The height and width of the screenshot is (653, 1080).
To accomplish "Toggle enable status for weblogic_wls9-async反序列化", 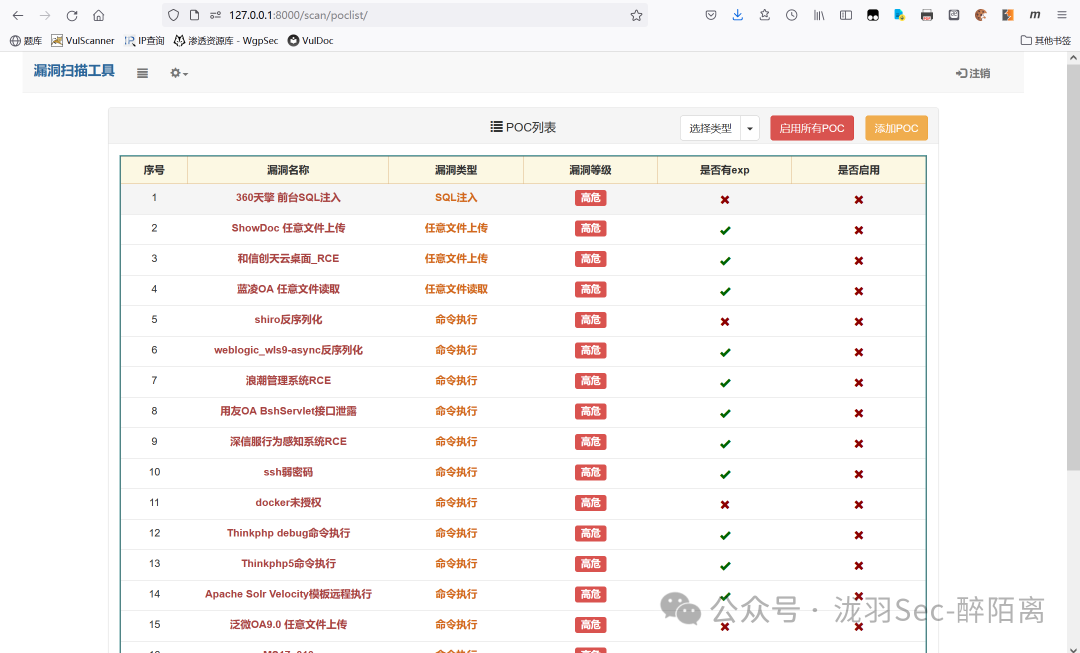I will 858,352.
